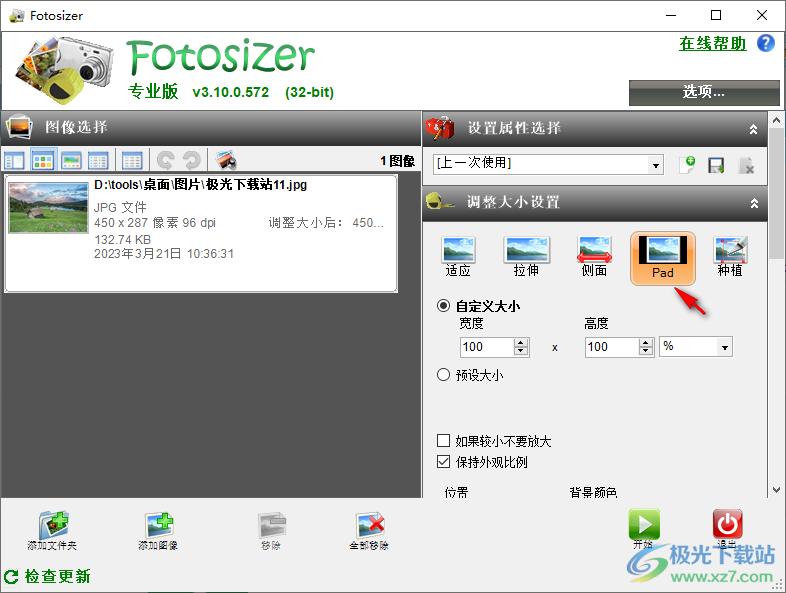The image size is (786, 593).
Task: Collapse the 调整大小设置 section
Action: click(753, 203)
